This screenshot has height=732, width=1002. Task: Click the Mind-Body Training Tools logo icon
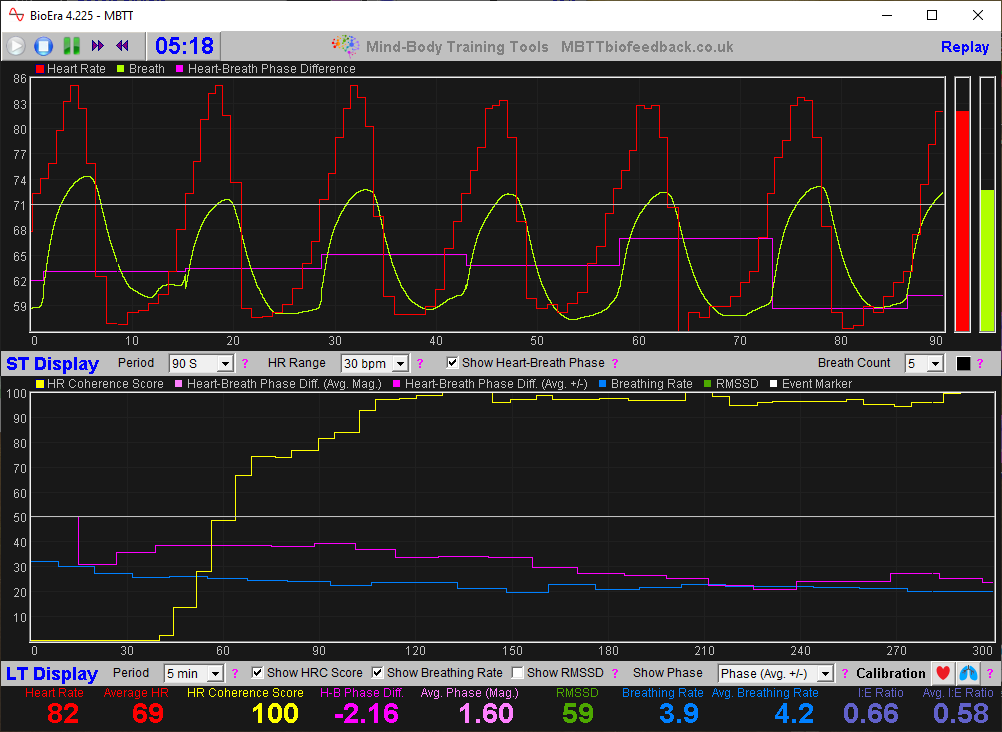click(x=344, y=45)
